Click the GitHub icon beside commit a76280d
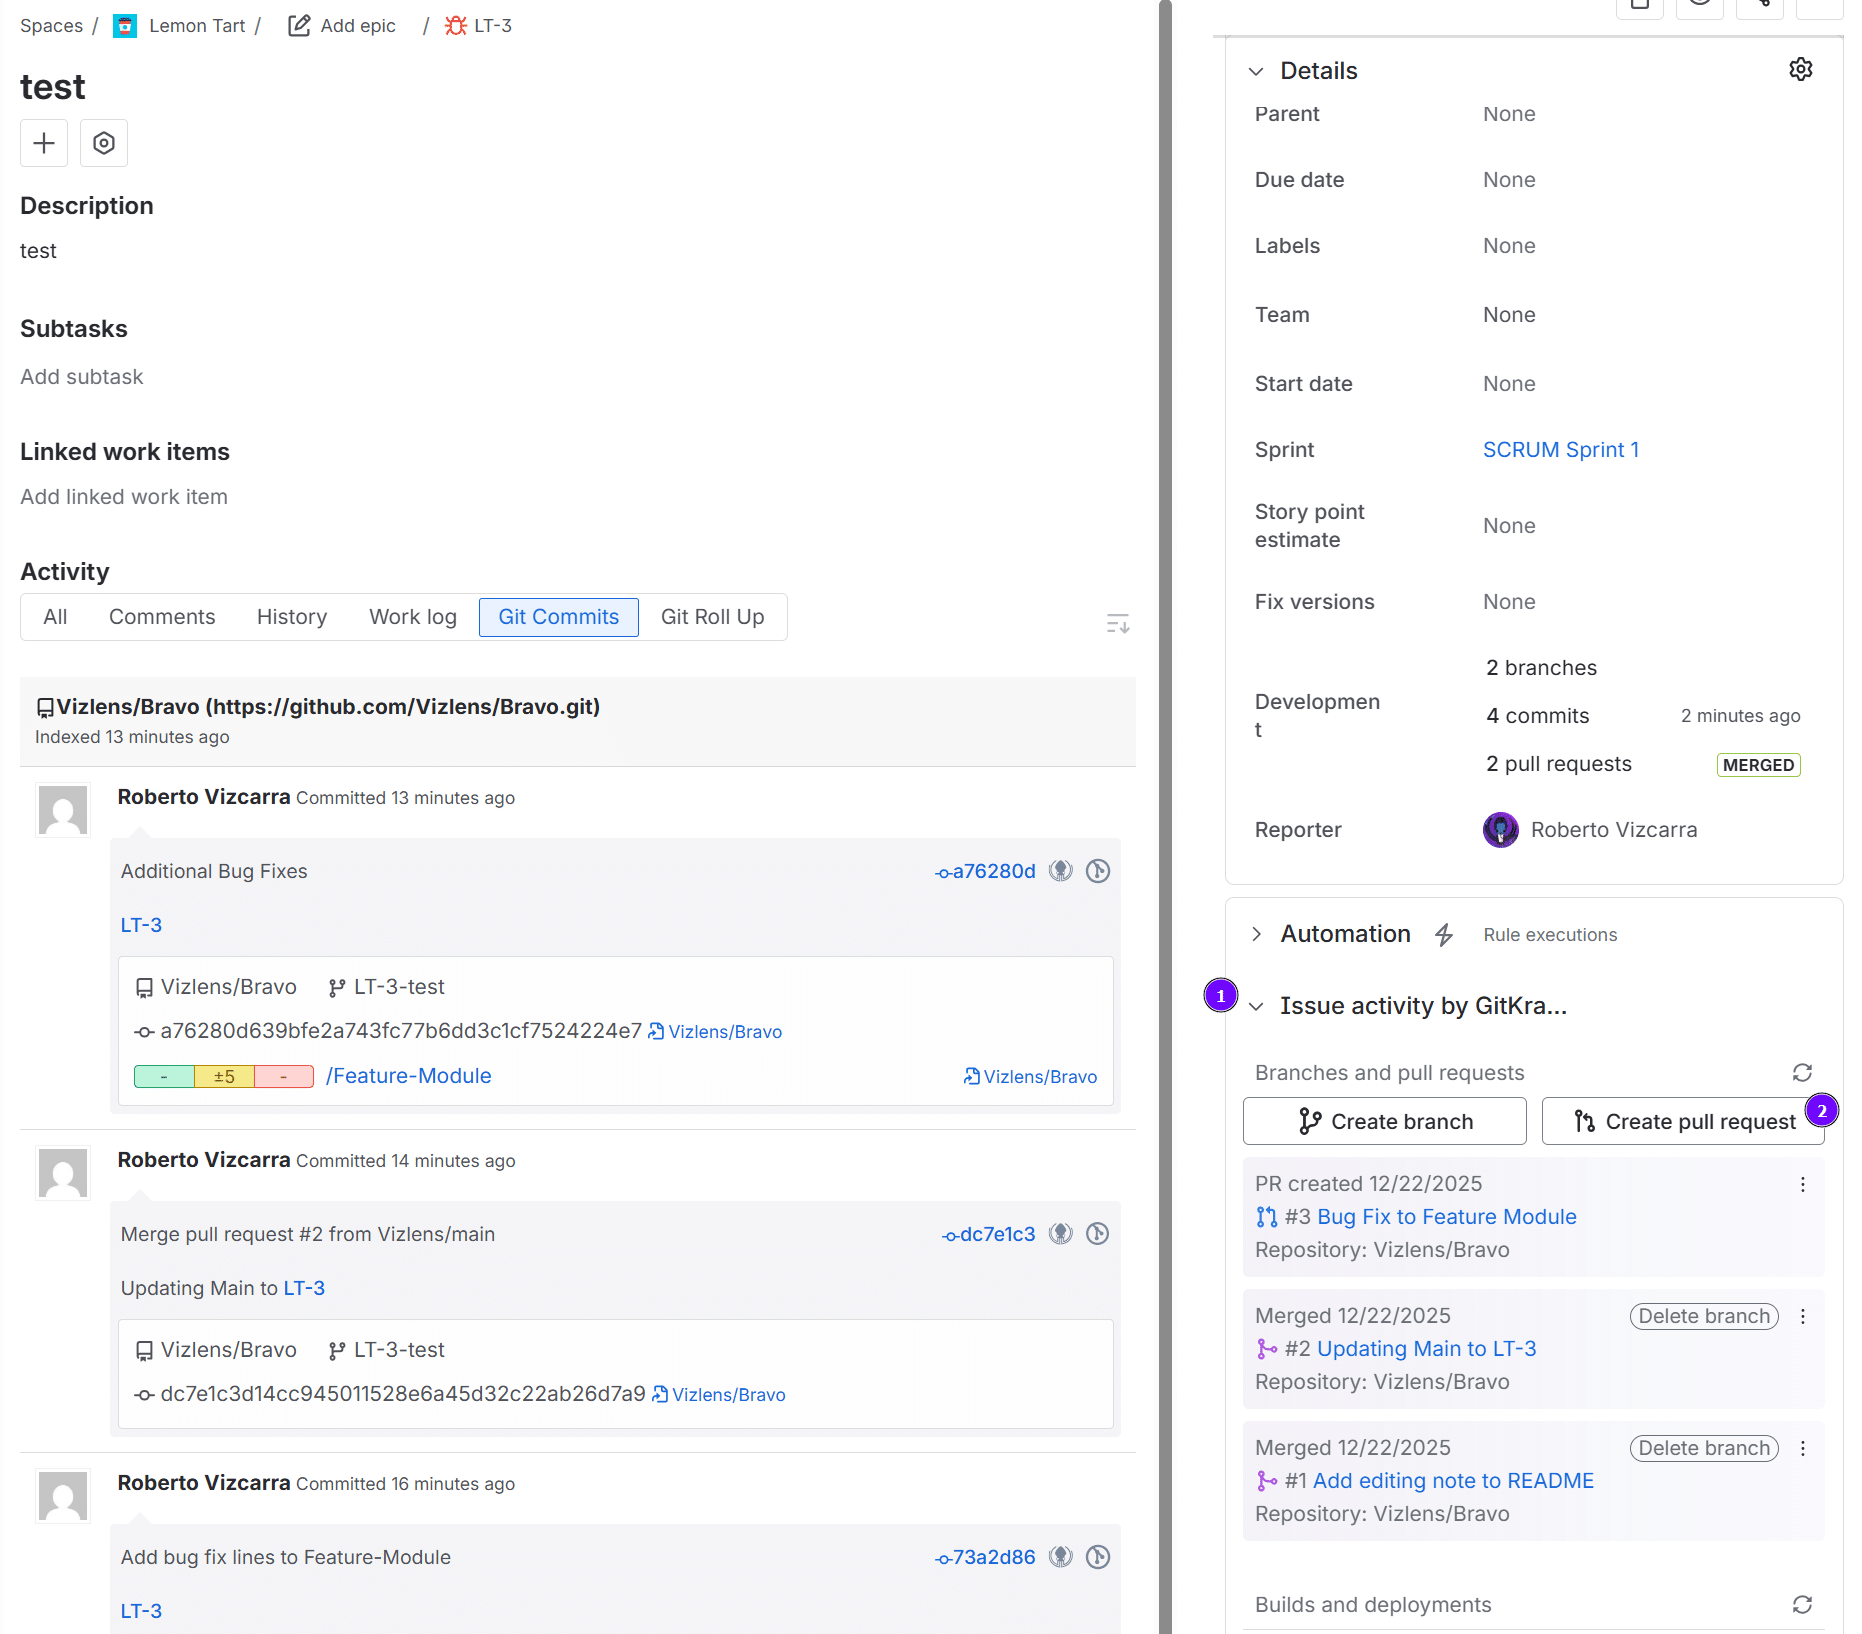 (1060, 871)
